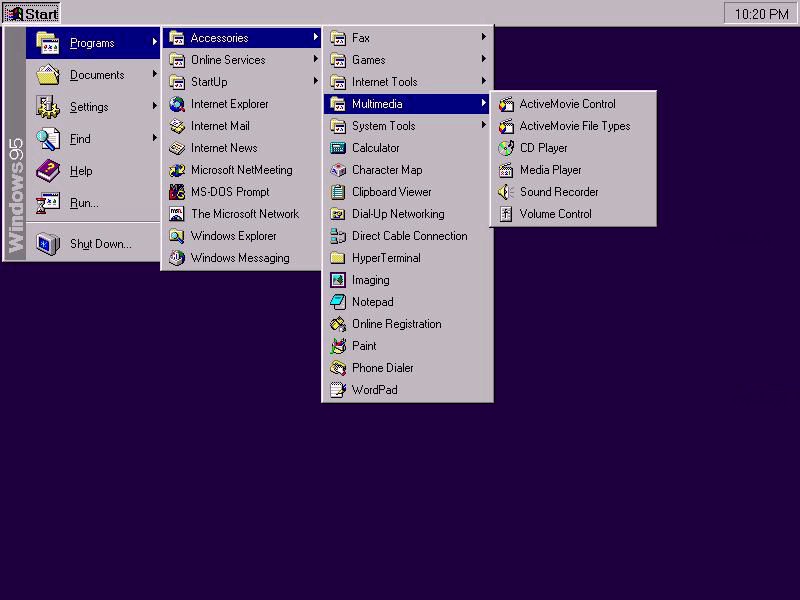Expand the Settings submenu arrow

pos(155,106)
